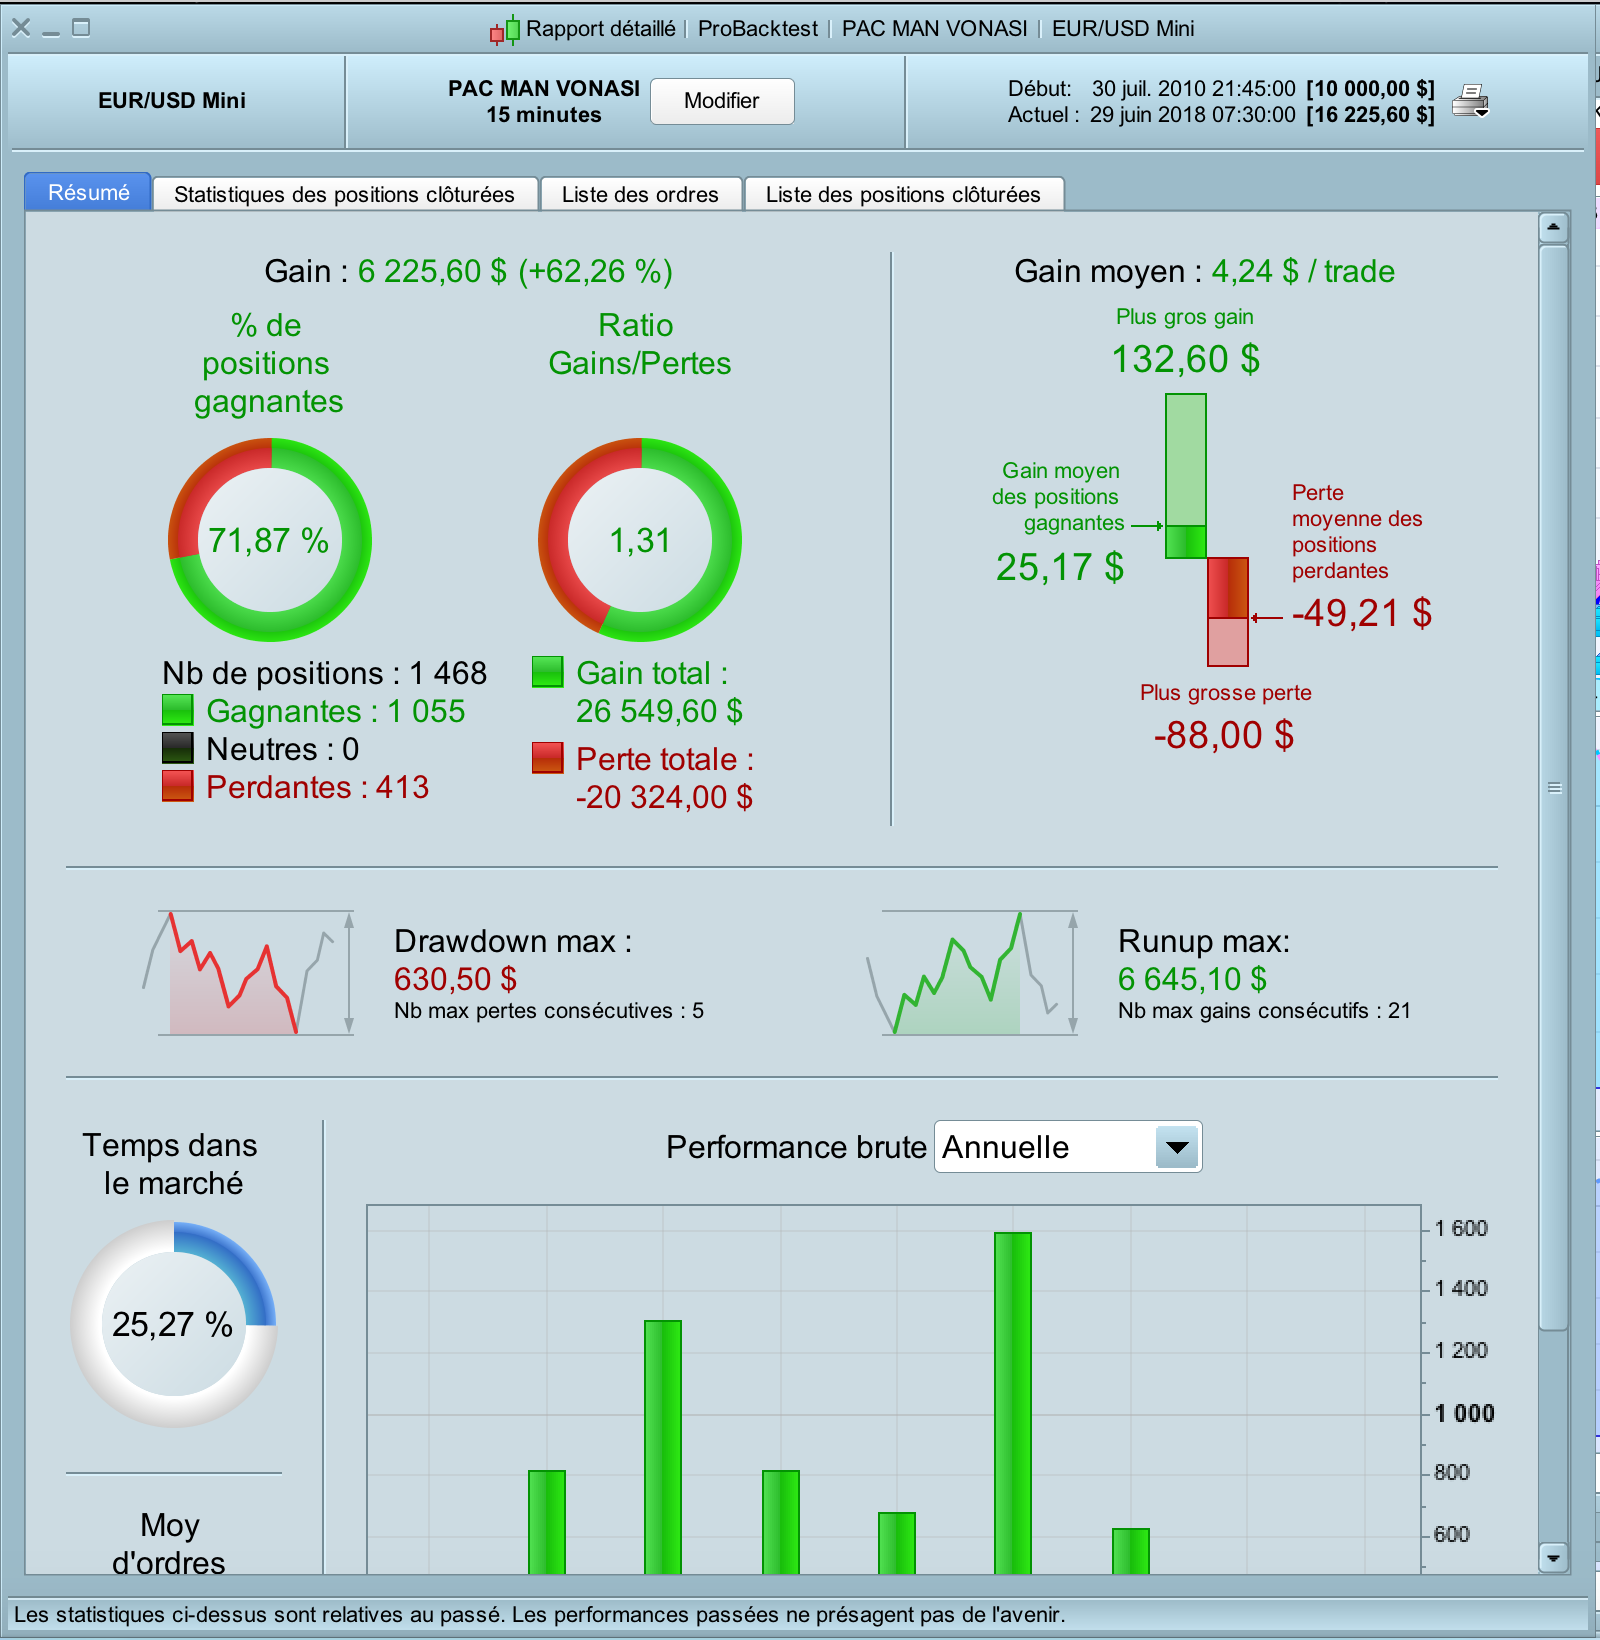Image resolution: width=1600 pixels, height=1640 pixels.
Task: Click the drawdown max chart thumbnail
Action: tap(249, 973)
